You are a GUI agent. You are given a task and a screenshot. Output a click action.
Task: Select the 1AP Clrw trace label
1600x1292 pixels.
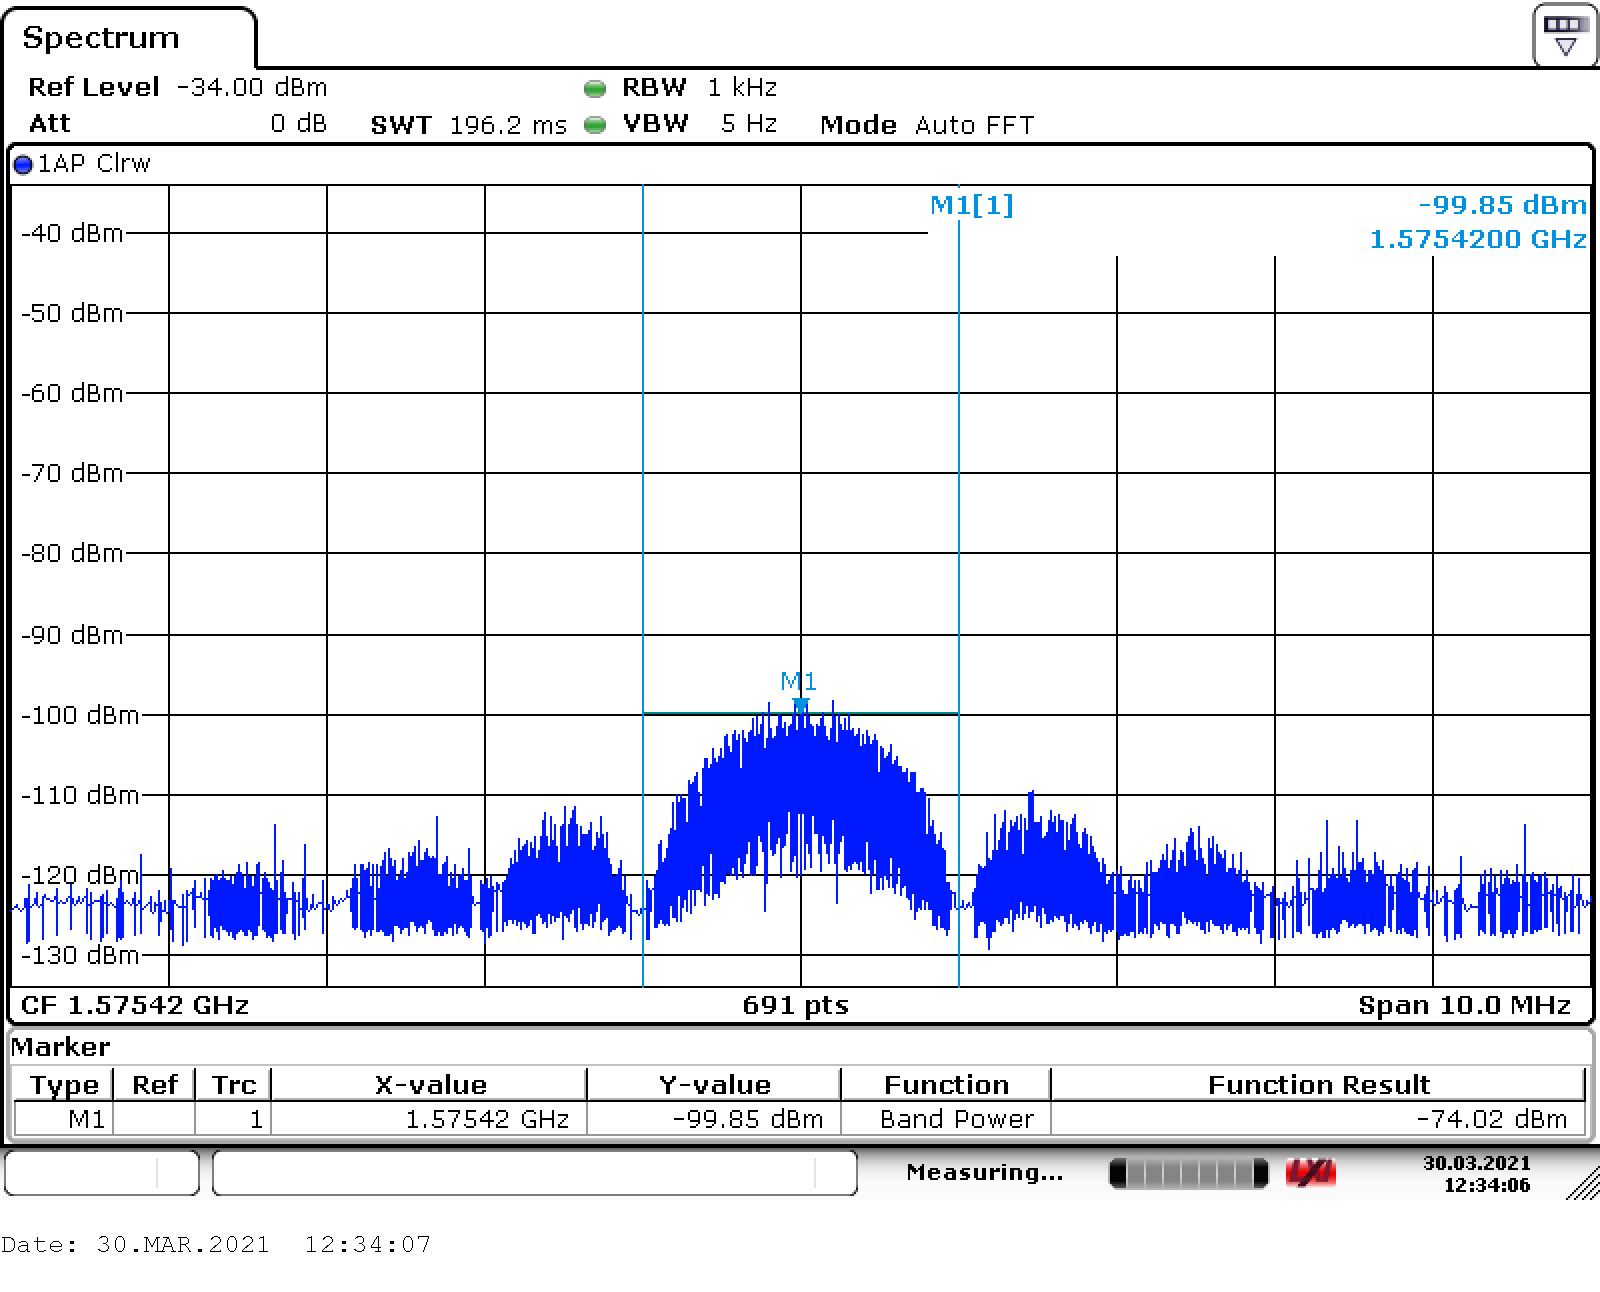pos(94,164)
